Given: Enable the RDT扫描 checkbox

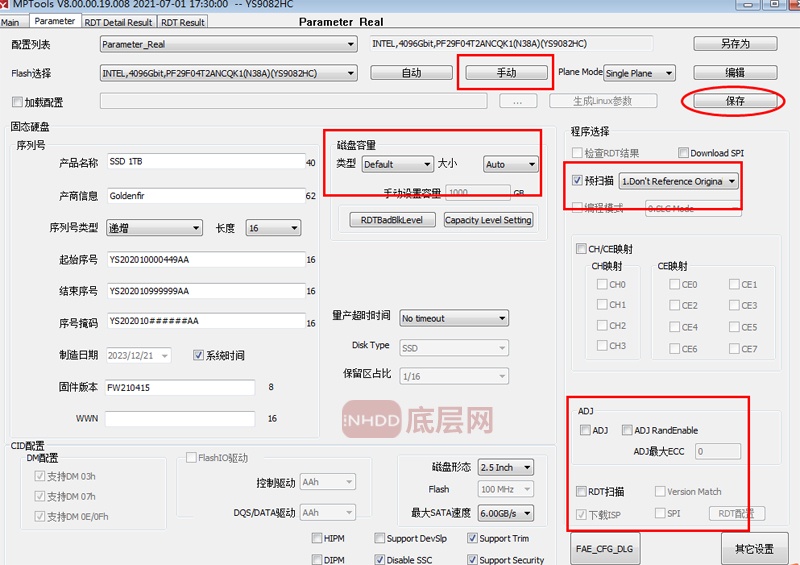Looking at the screenshot, I should [582, 492].
